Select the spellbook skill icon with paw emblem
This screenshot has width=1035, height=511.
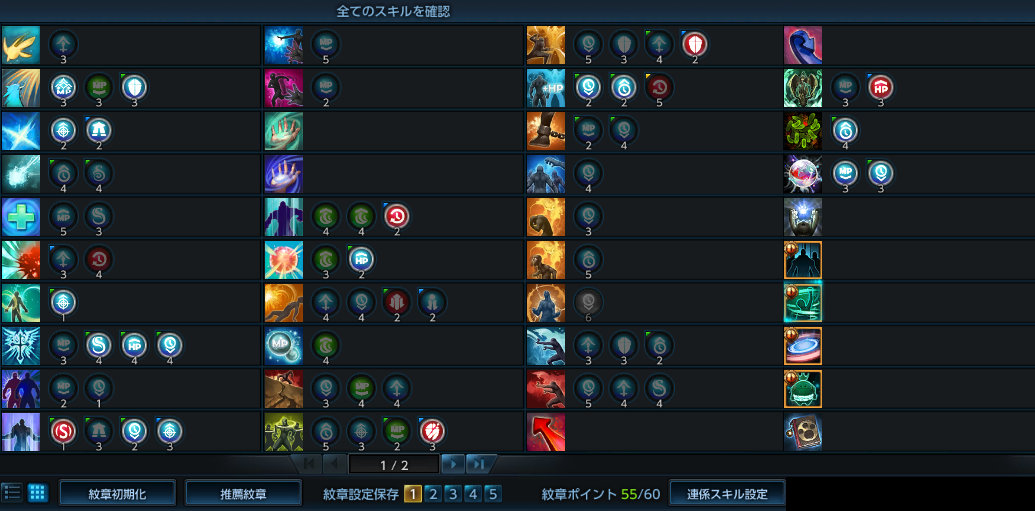click(803, 432)
